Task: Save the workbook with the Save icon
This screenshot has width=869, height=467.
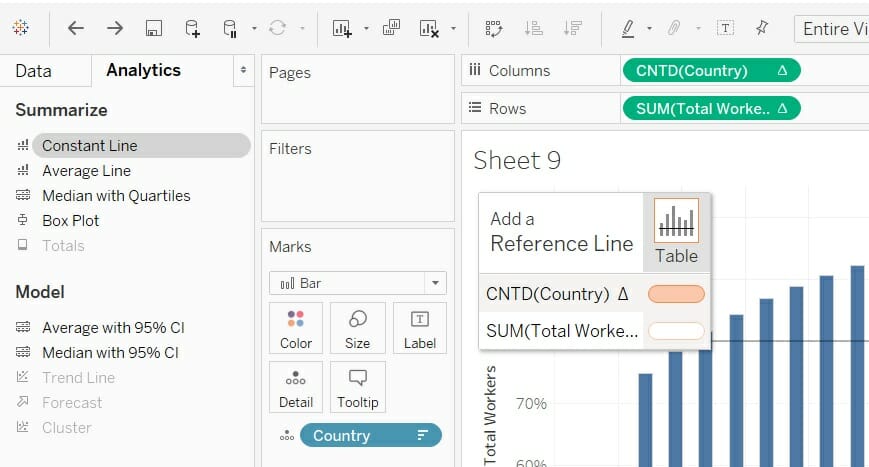Action: point(154,28)
